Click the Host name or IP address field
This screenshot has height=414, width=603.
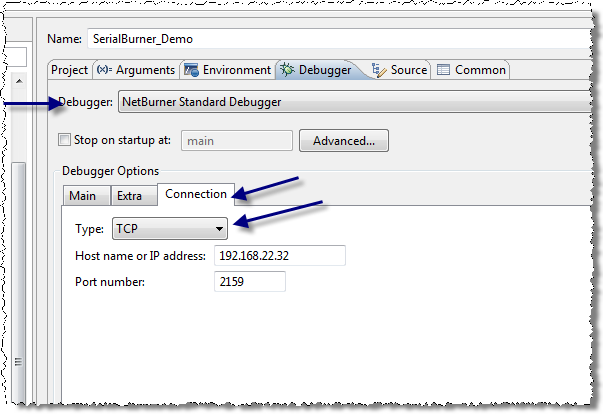click(280, 256)
